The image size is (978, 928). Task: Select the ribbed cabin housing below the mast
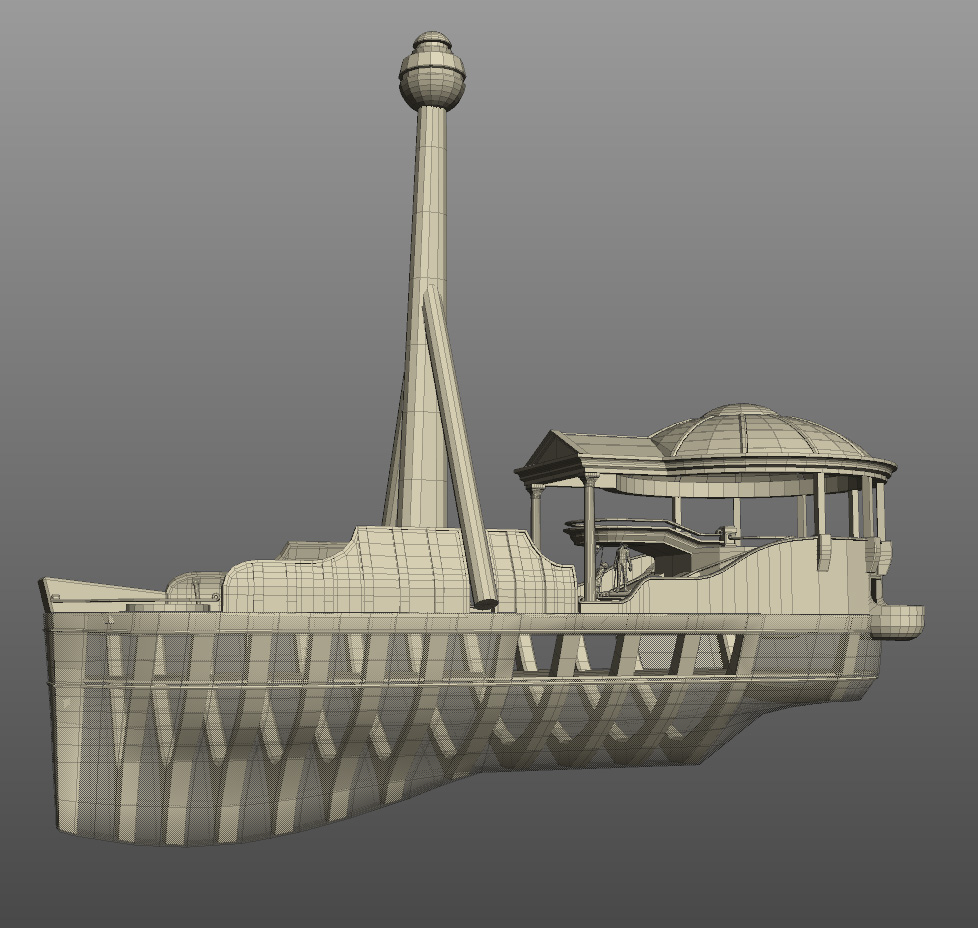pyautogui.click(x=399, y=571)
